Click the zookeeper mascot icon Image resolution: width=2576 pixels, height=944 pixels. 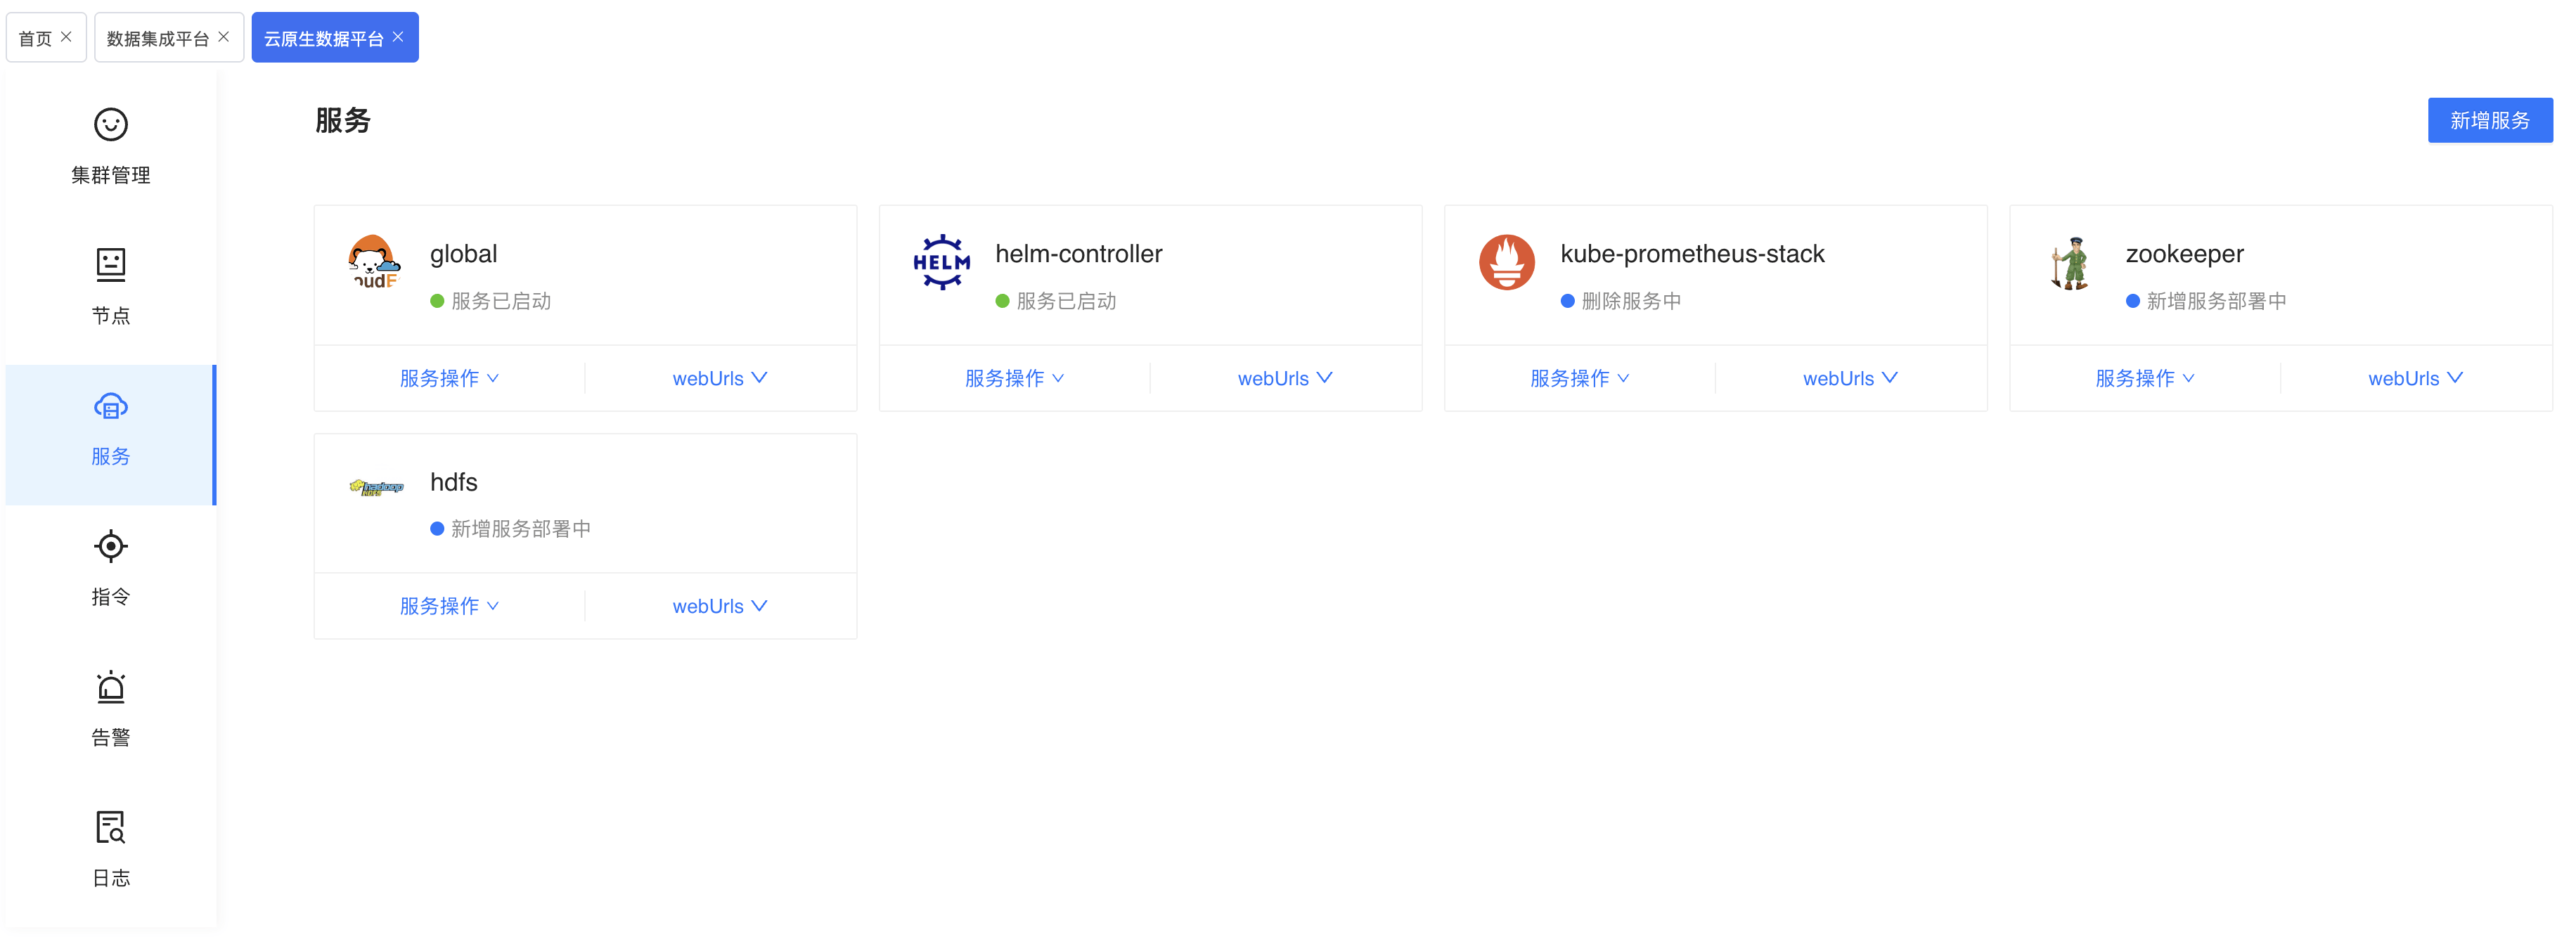click(x=2071, y=263)
